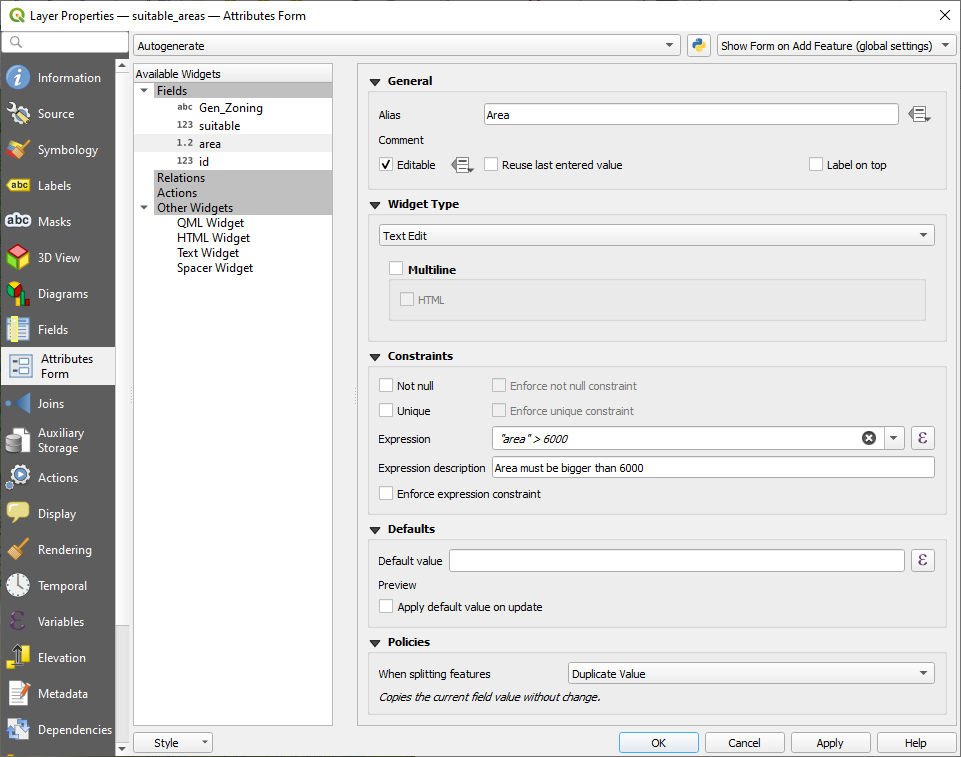Click the search field at top left

click(65, 42)
